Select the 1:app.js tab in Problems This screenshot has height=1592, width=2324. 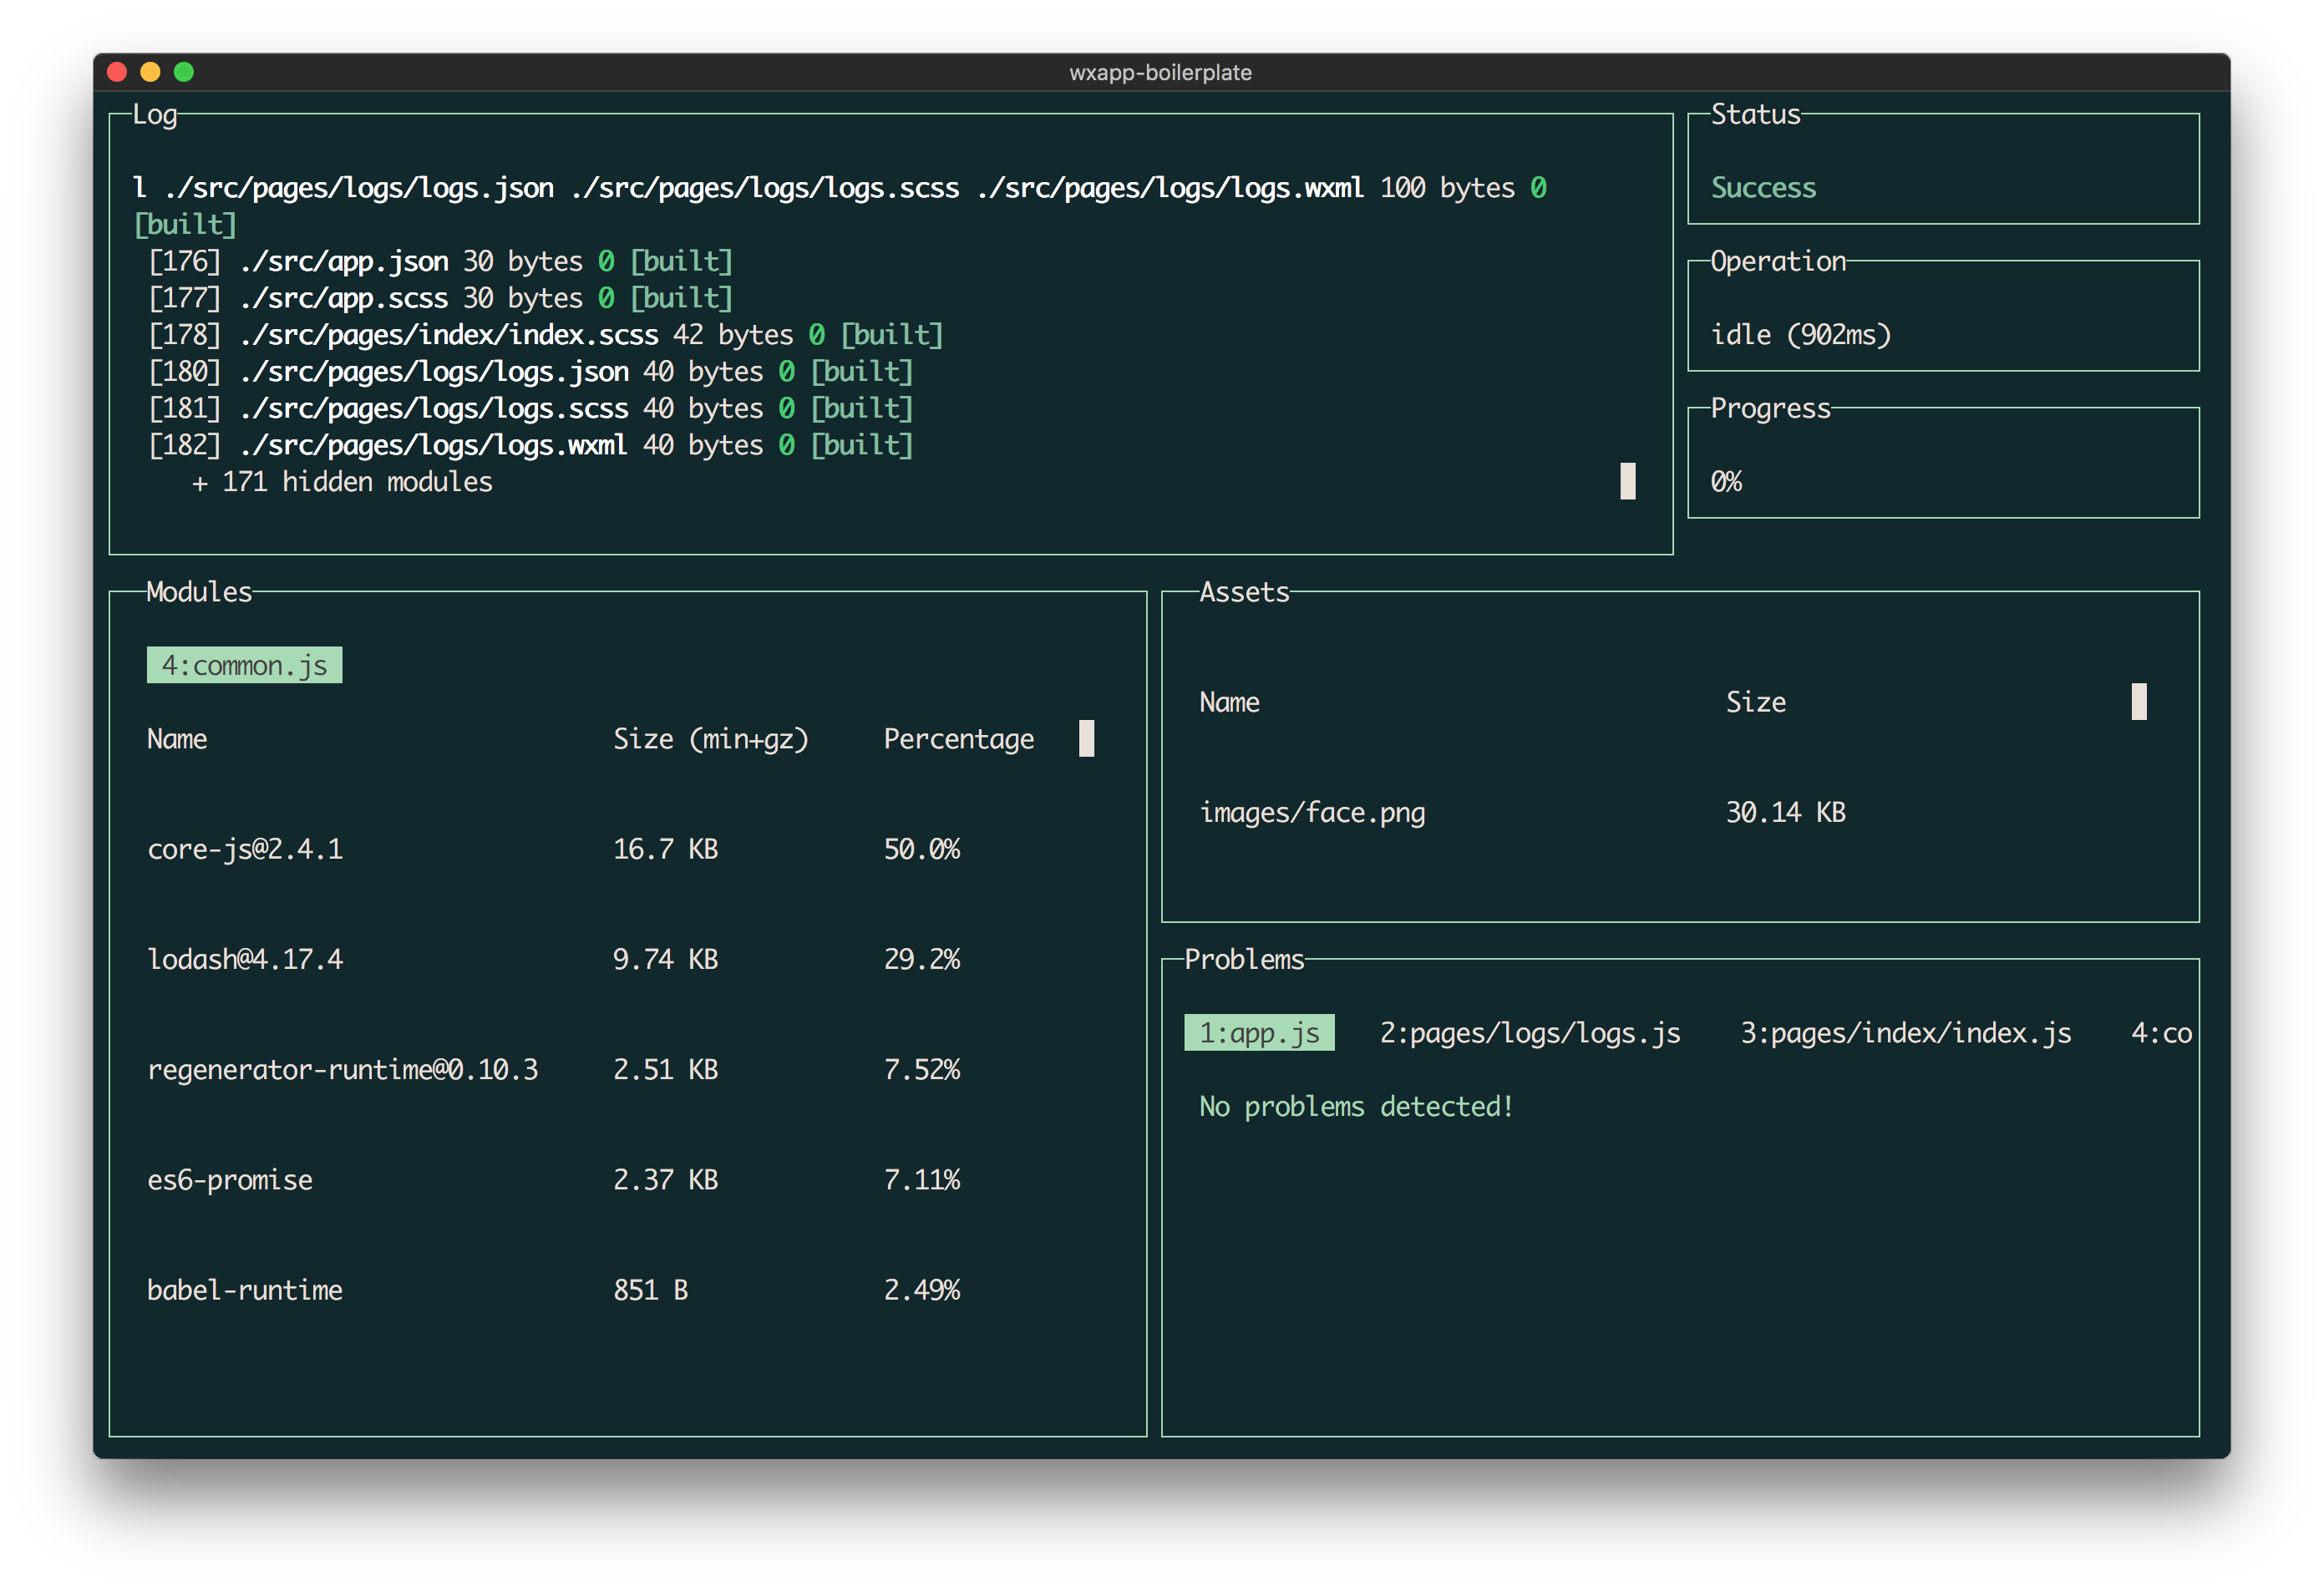pyautogui.click(x=1259, y=1033)
